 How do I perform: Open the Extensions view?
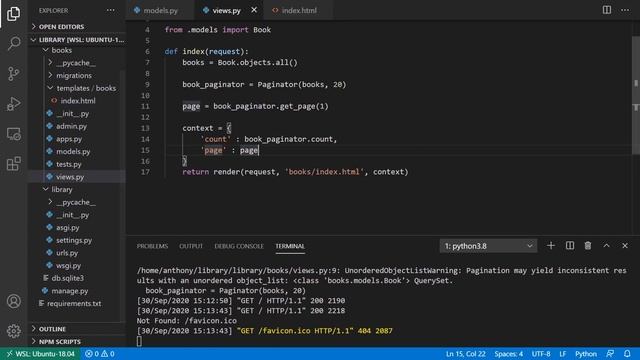coord(13,164)
